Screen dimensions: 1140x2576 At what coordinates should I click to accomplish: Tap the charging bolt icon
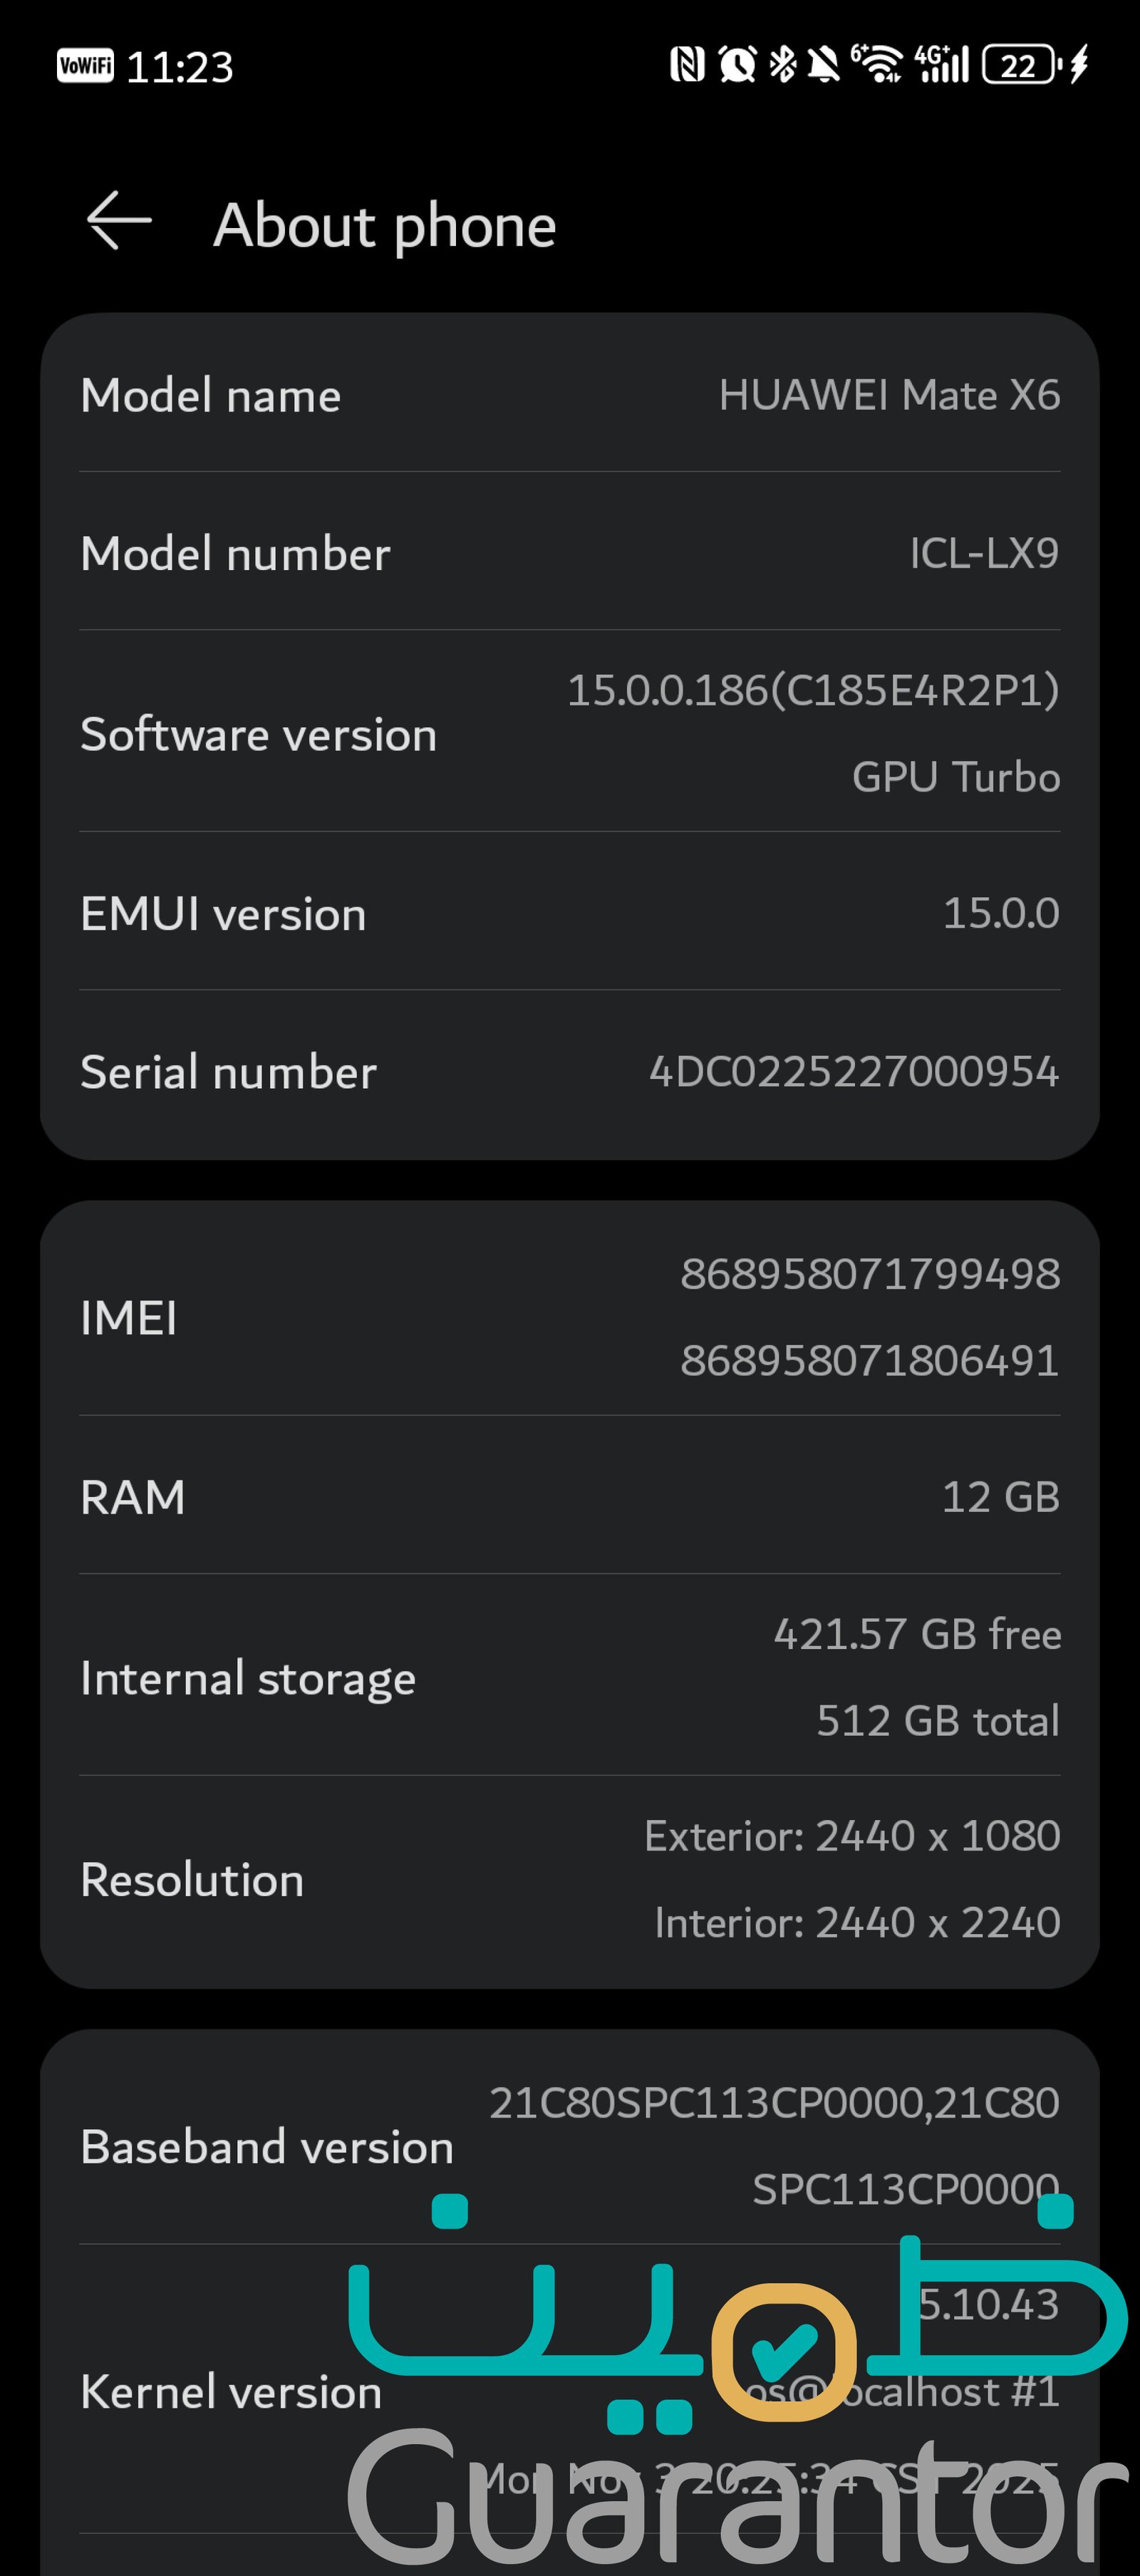click(x=1079, y=66)
